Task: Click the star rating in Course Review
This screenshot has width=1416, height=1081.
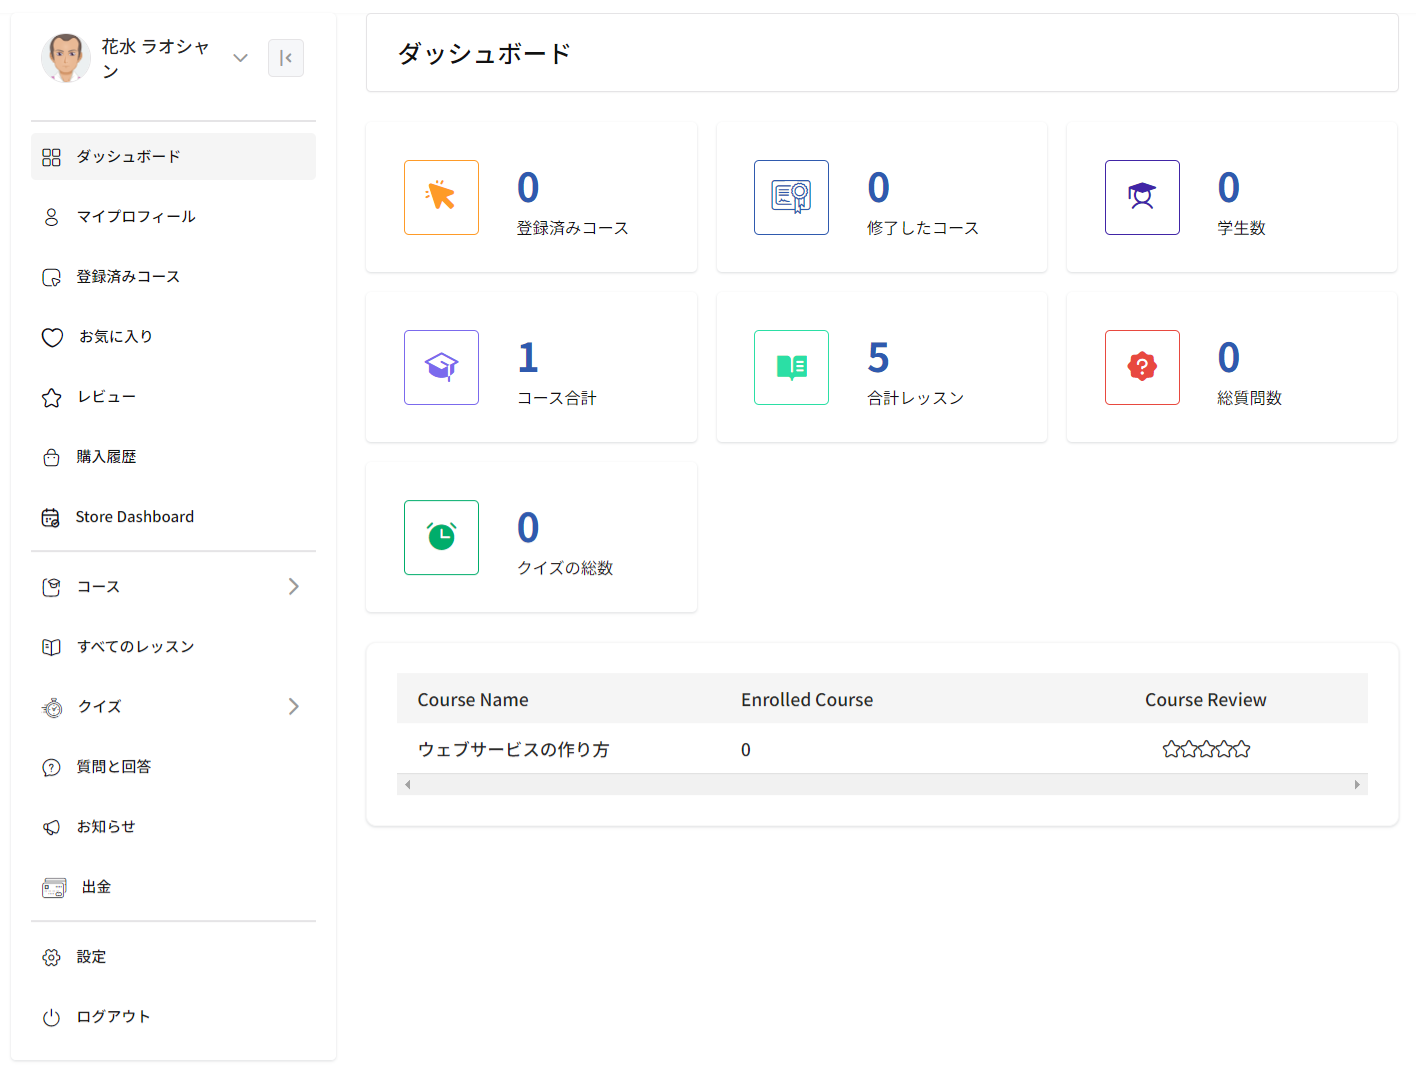Action: coord(1206,750)
